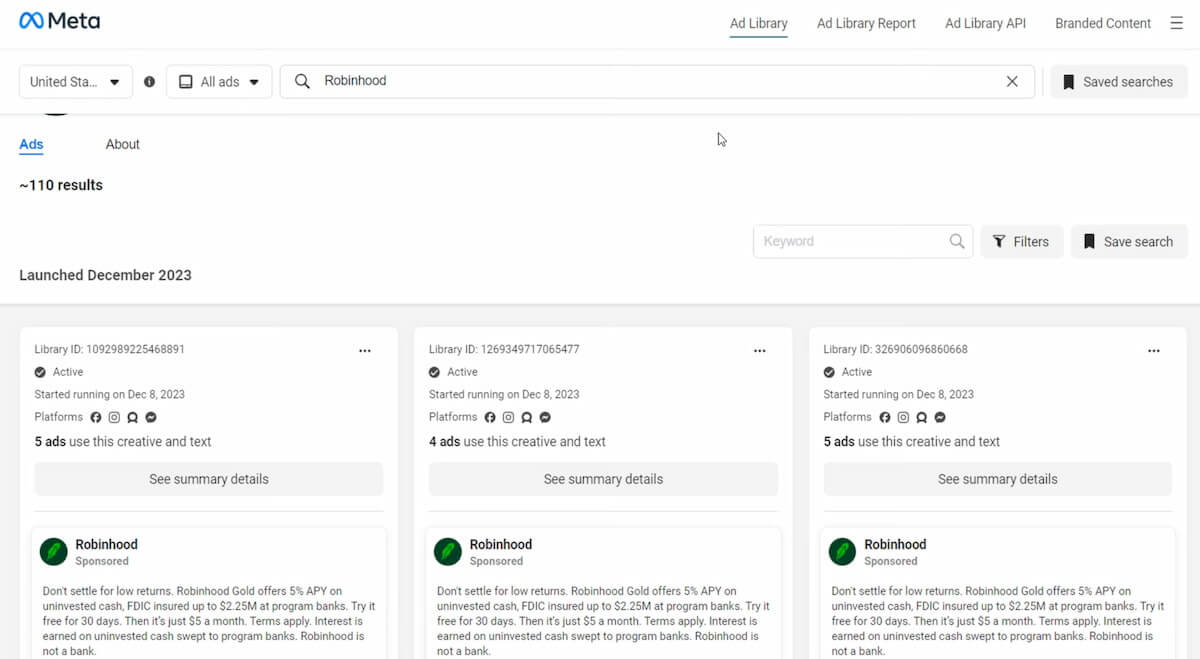Click Save search
1200x659 pixels.
(x=1129, y=241)
